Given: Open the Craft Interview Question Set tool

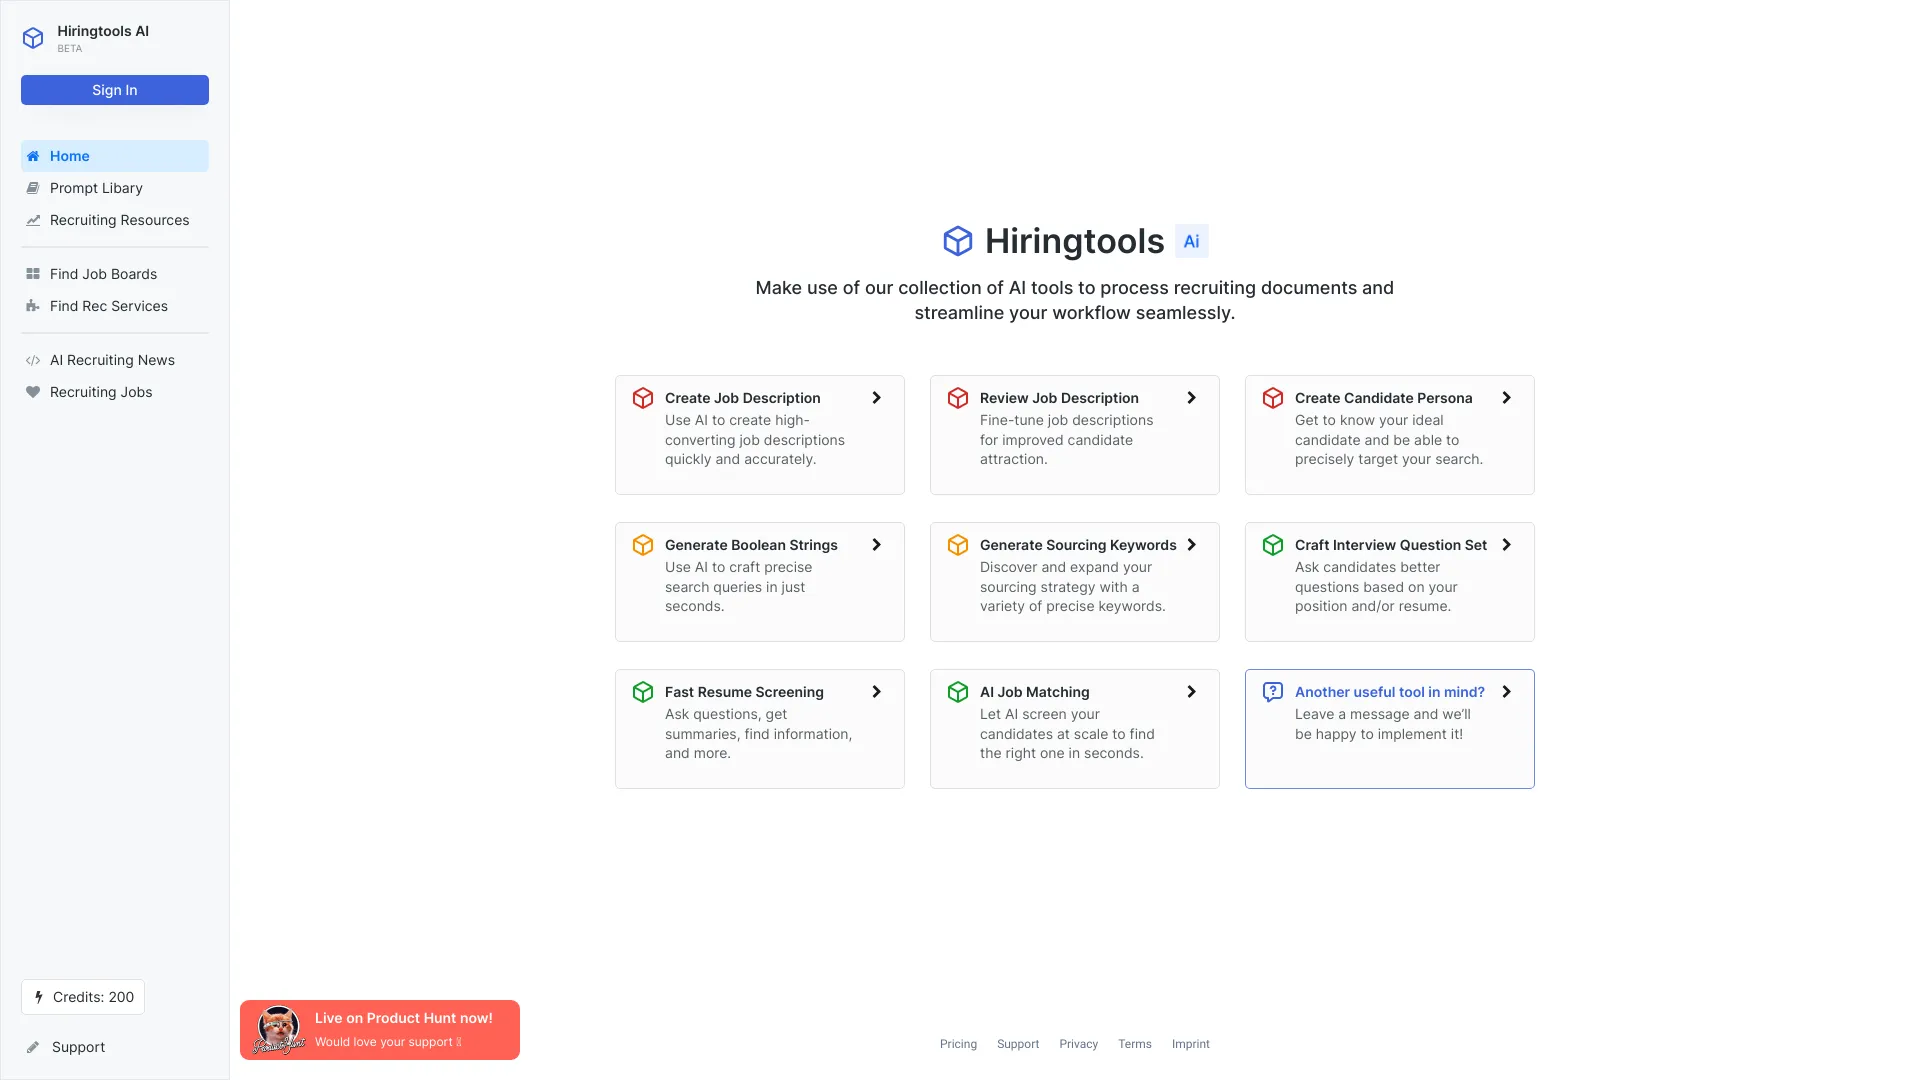Looking at the screenshot, I should click(x=1389, y=582).
